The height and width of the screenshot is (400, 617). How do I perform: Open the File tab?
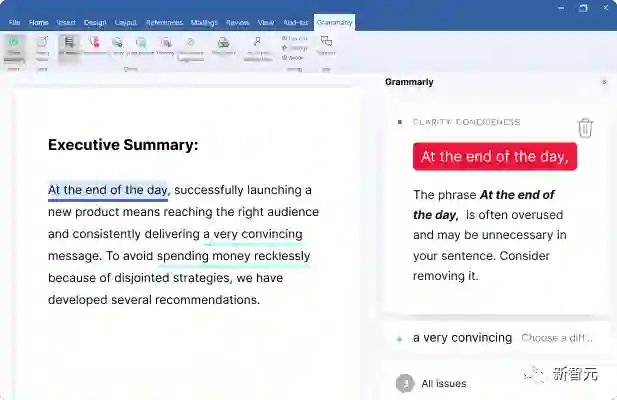pyautogui.click(x=15, y=23)
